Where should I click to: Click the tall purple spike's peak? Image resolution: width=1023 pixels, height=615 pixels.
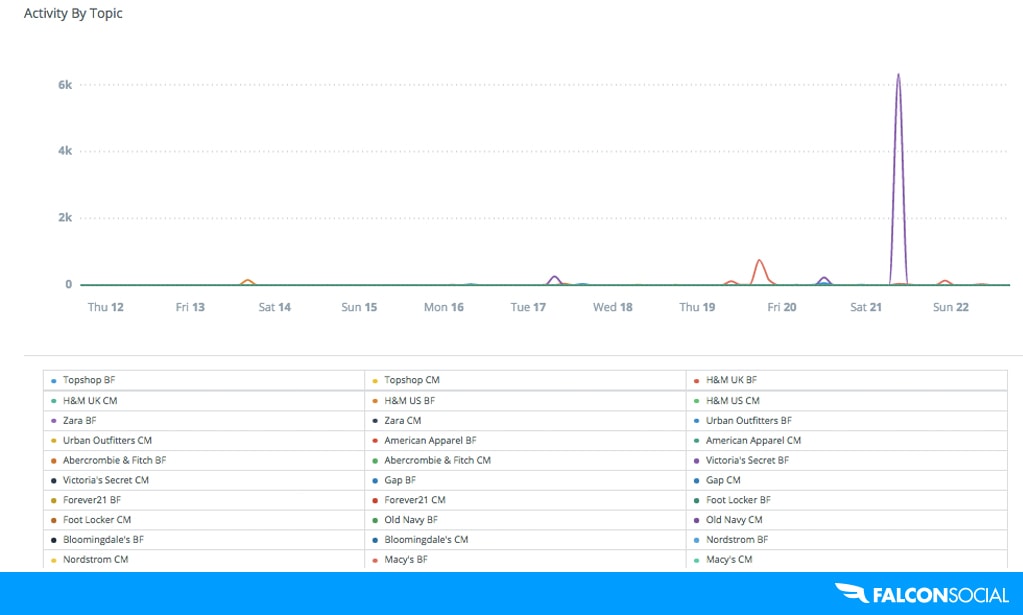898,75
